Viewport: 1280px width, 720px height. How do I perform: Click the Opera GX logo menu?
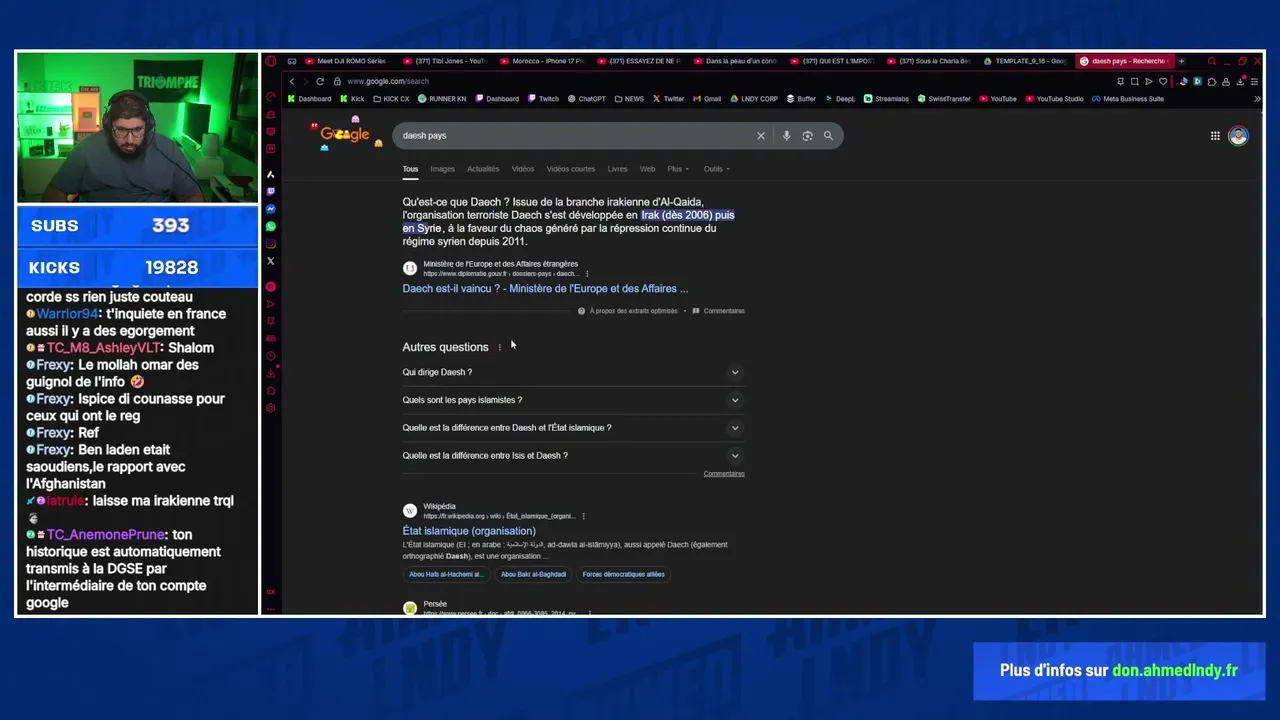pyautogui.click(x=270, y=61)
